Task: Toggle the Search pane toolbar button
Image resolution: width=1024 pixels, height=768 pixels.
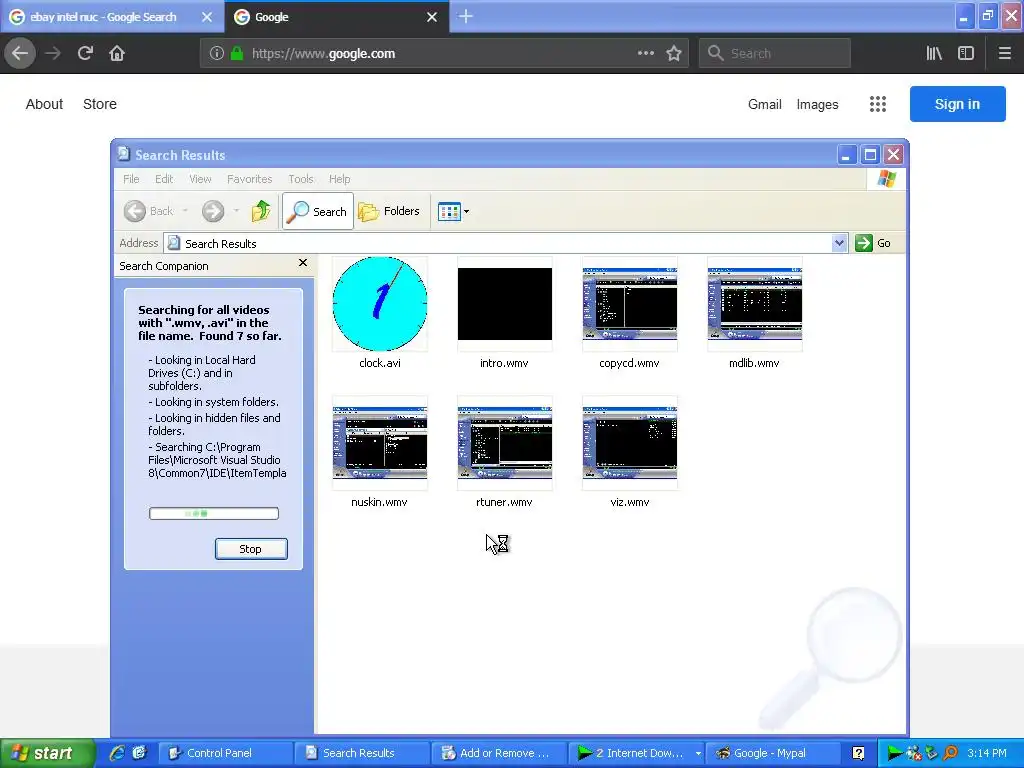Action: [x=318, y=211]
